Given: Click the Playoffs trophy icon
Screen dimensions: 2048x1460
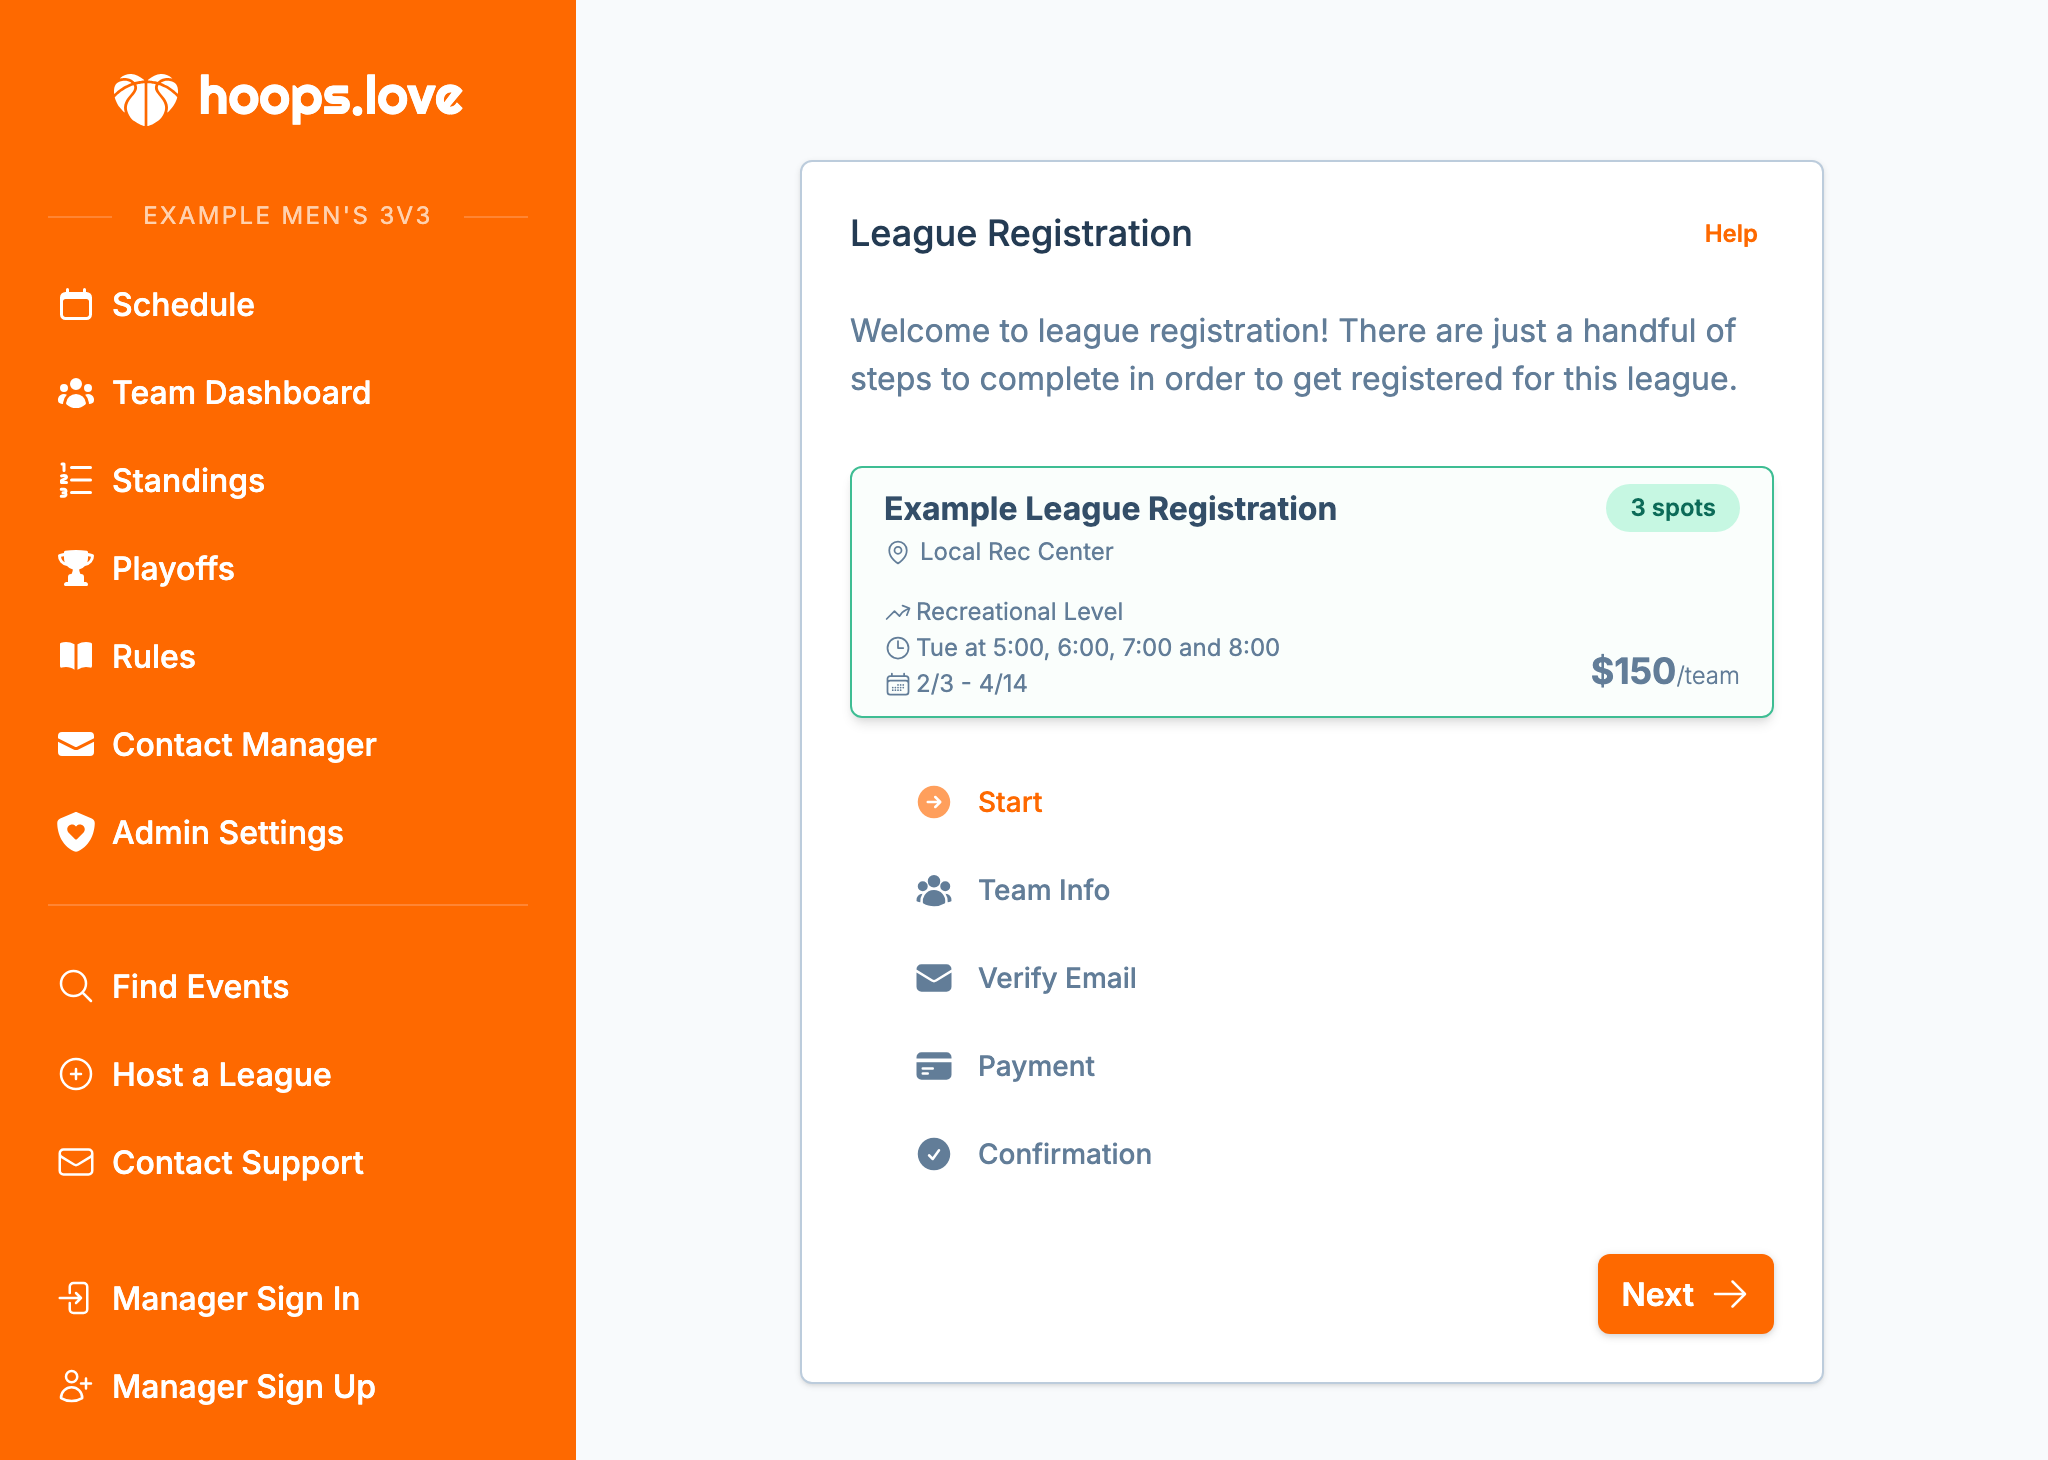Looking at the screenshot, I should pos(75,568).
